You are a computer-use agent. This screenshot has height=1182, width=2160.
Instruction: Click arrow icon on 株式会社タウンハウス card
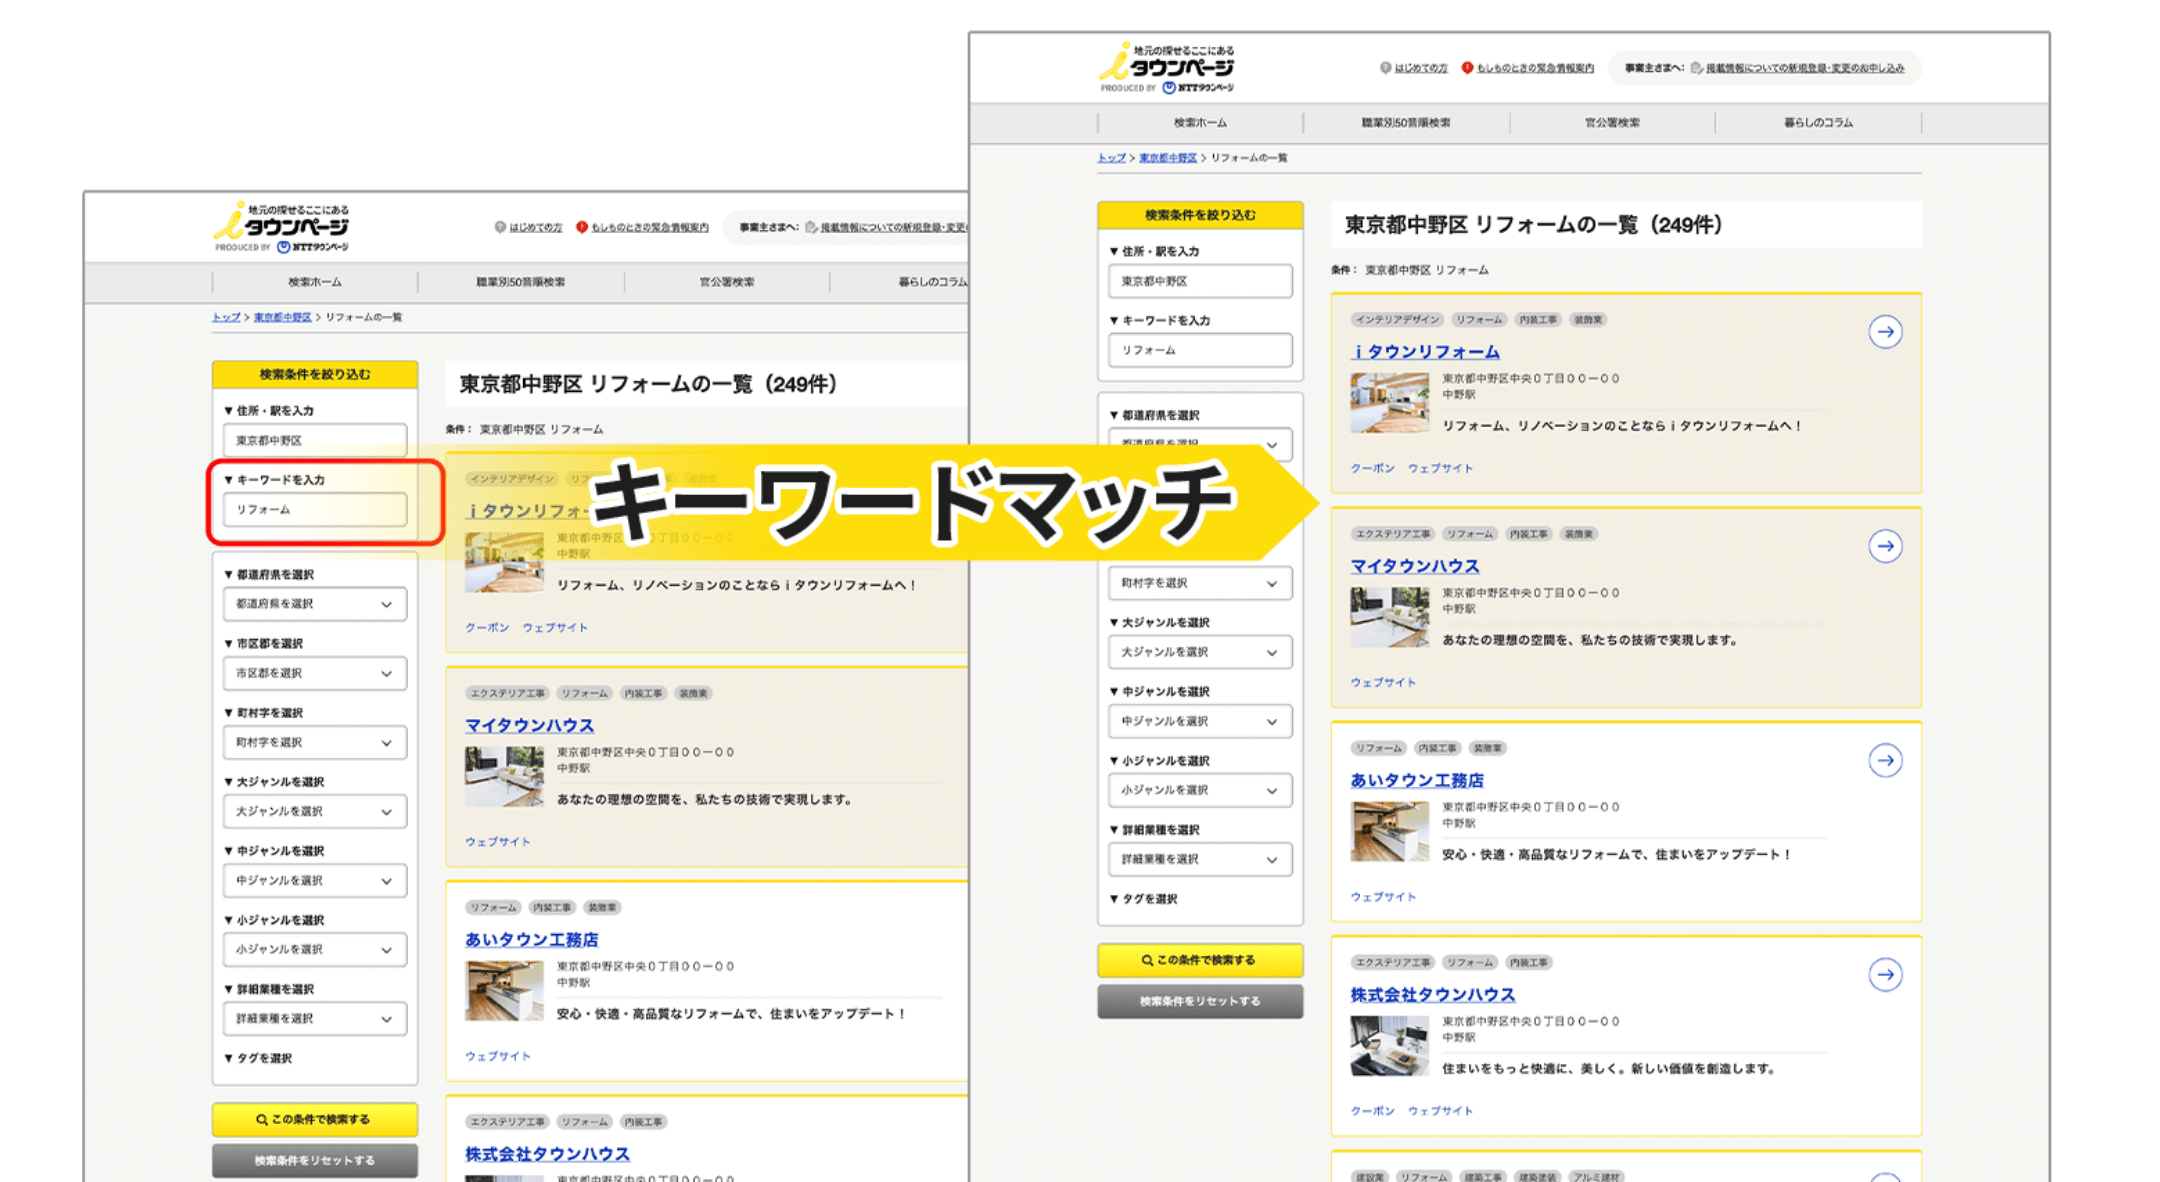pos(1885,974)
